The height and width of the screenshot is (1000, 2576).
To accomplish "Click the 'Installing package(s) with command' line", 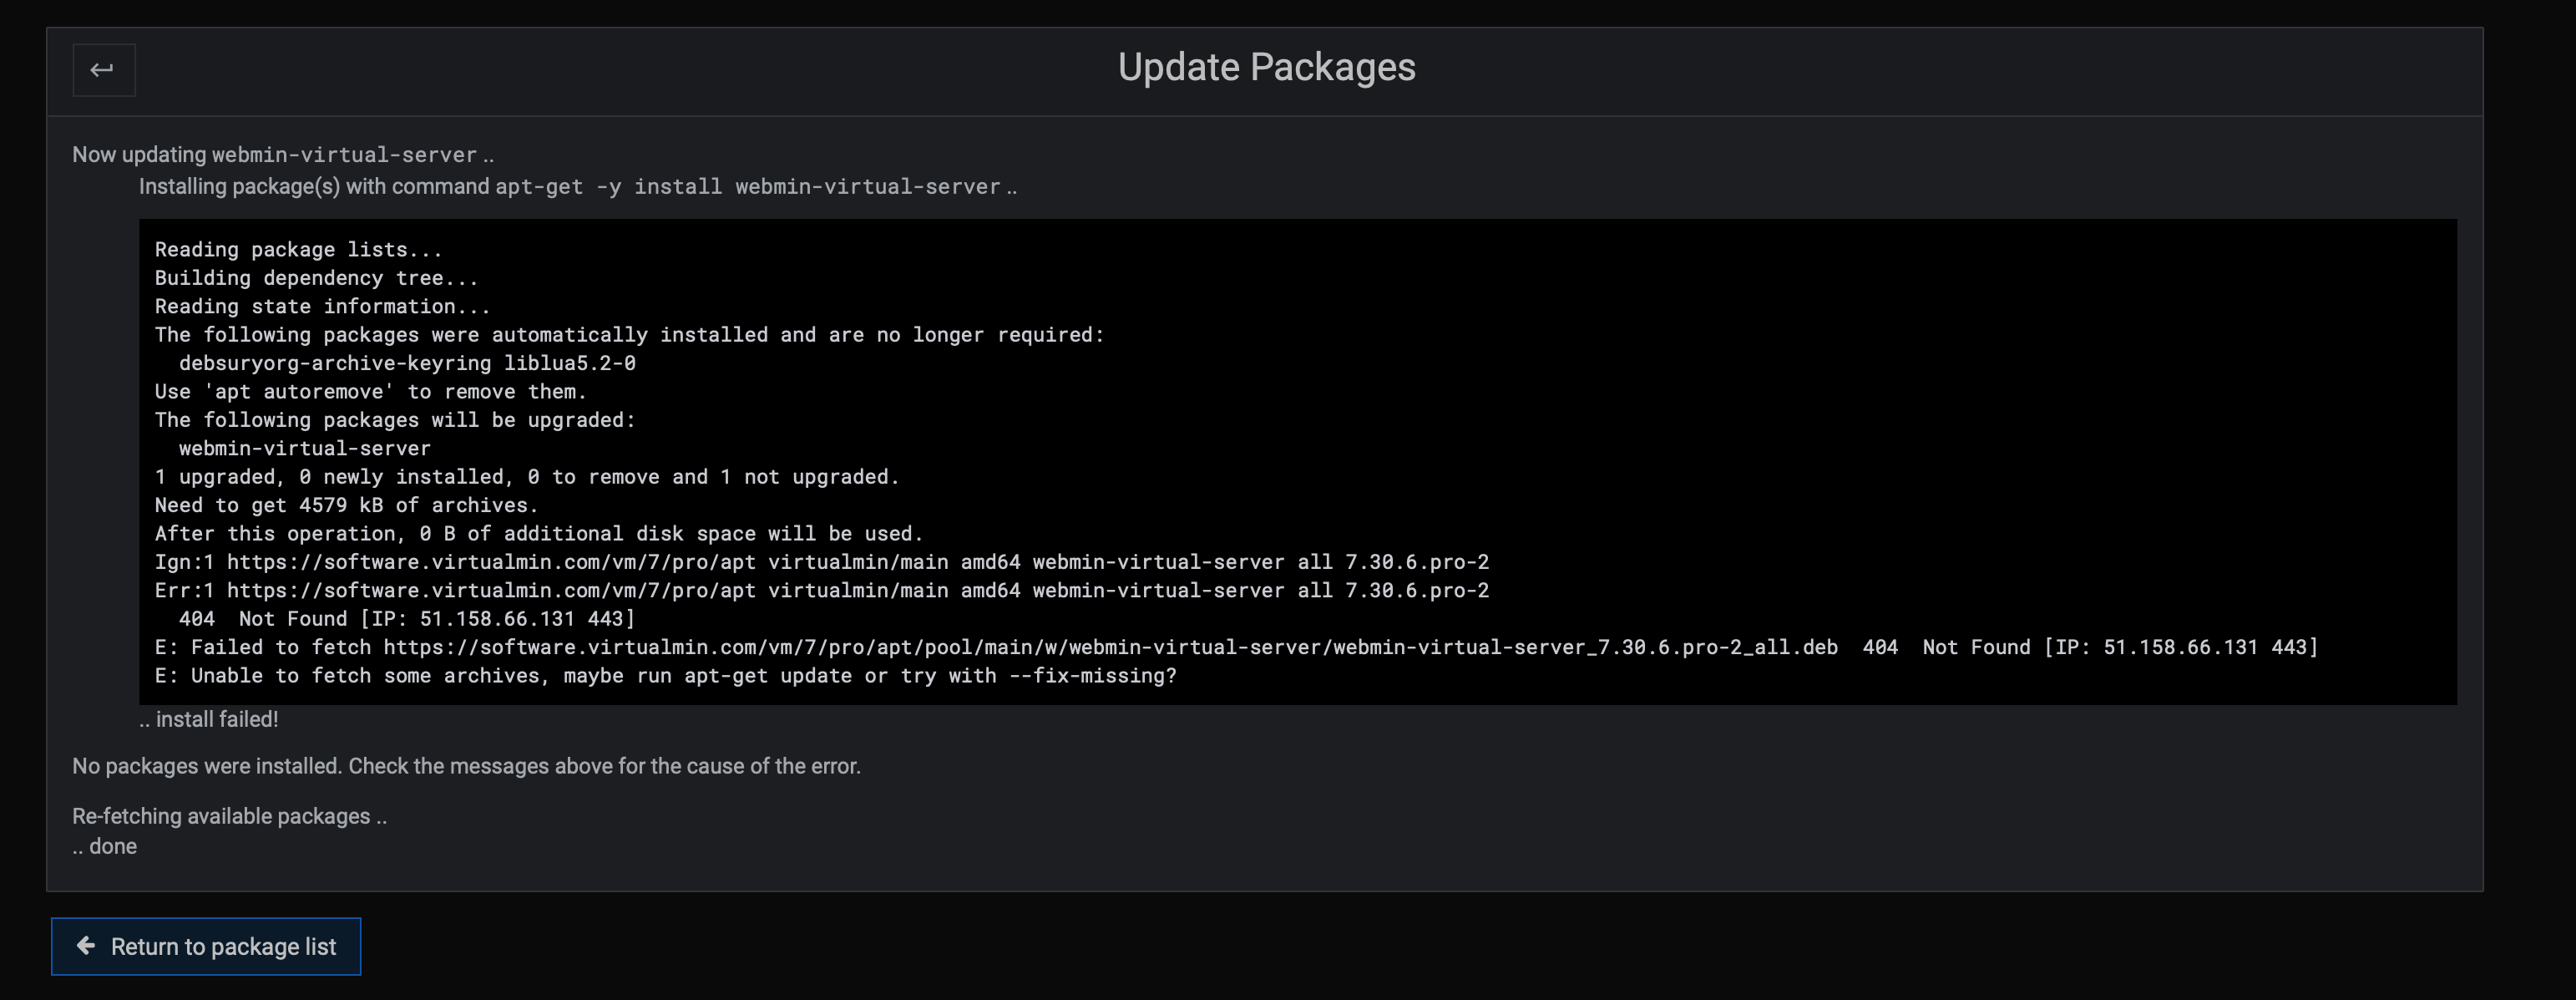I will tap(578, 187).
